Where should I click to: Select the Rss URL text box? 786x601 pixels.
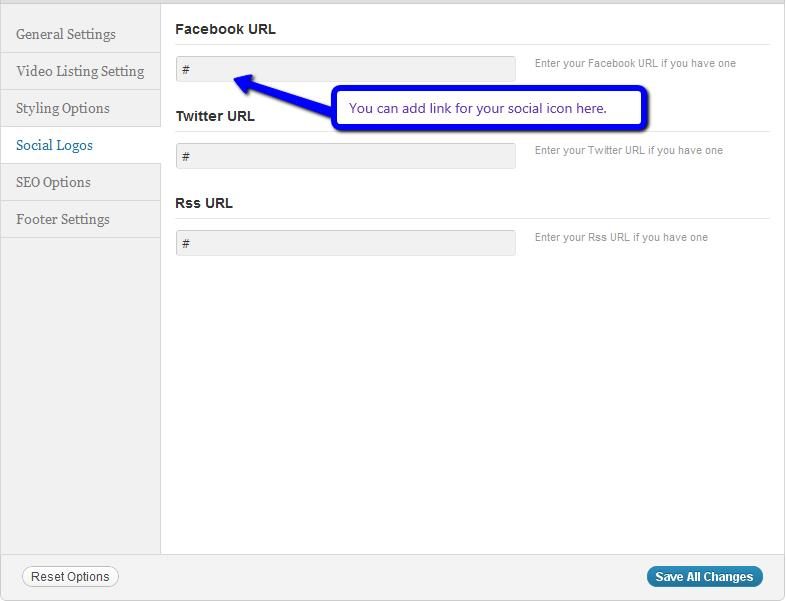coord(345,243)
